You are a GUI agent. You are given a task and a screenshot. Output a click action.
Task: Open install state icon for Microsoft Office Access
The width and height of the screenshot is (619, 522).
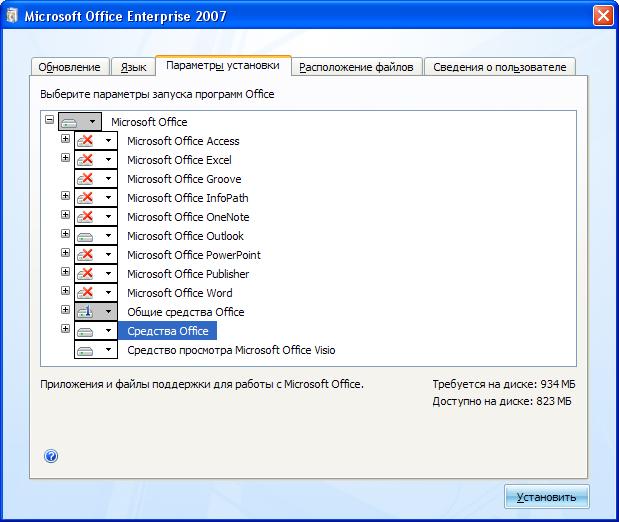[x=87, y=141]
